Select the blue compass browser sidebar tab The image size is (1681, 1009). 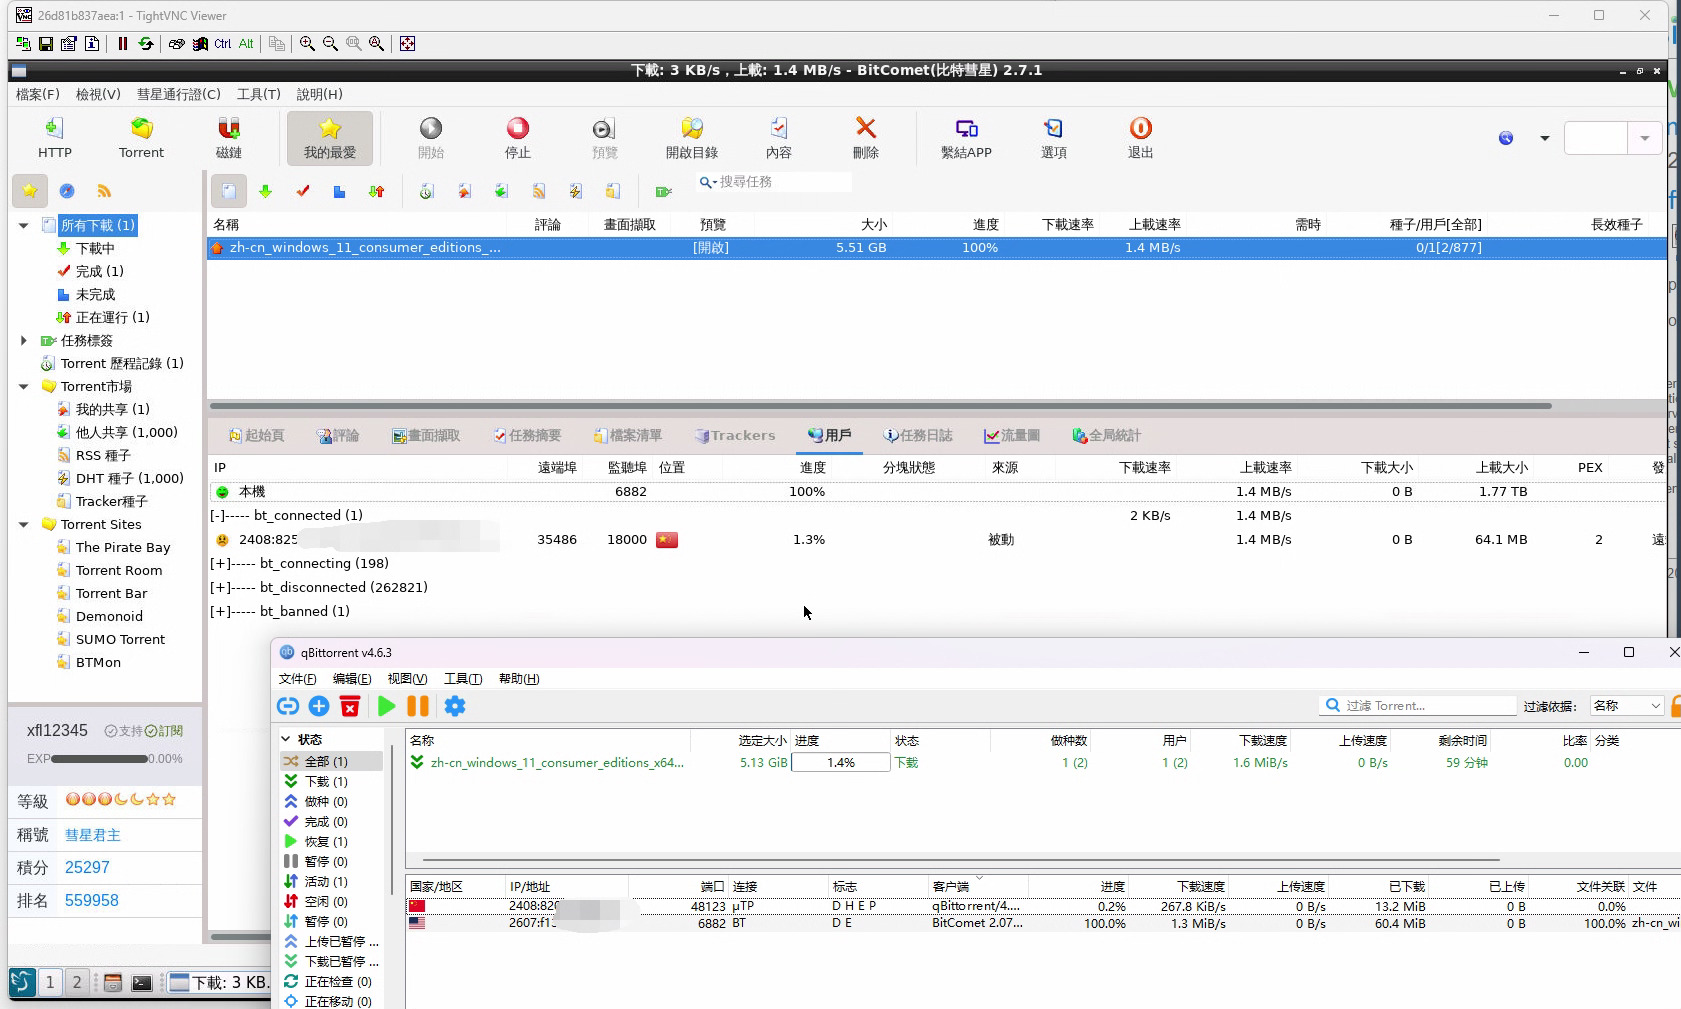pos(67,190)
